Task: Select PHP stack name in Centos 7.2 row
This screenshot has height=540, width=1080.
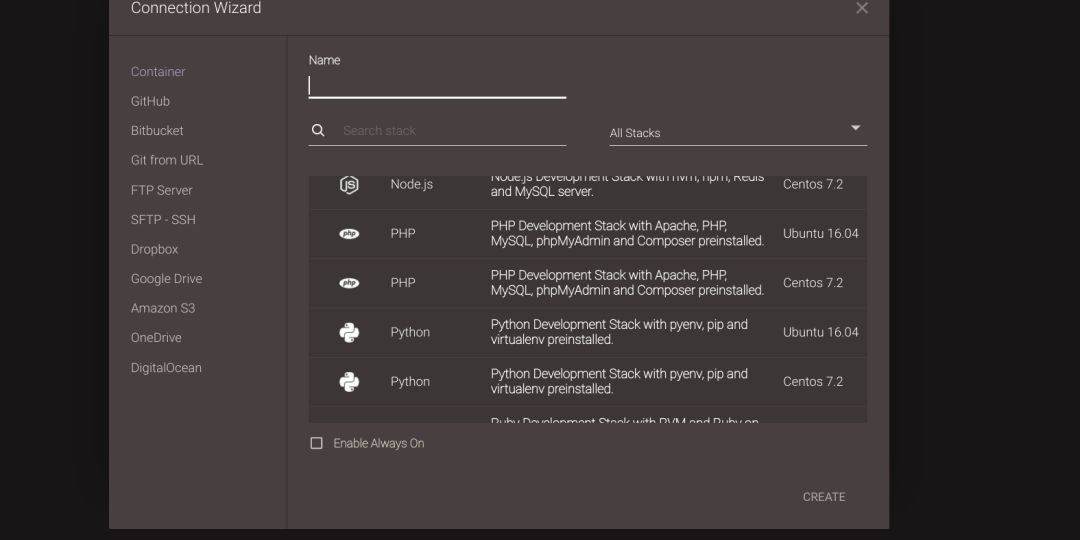Action: pos(403,283)
